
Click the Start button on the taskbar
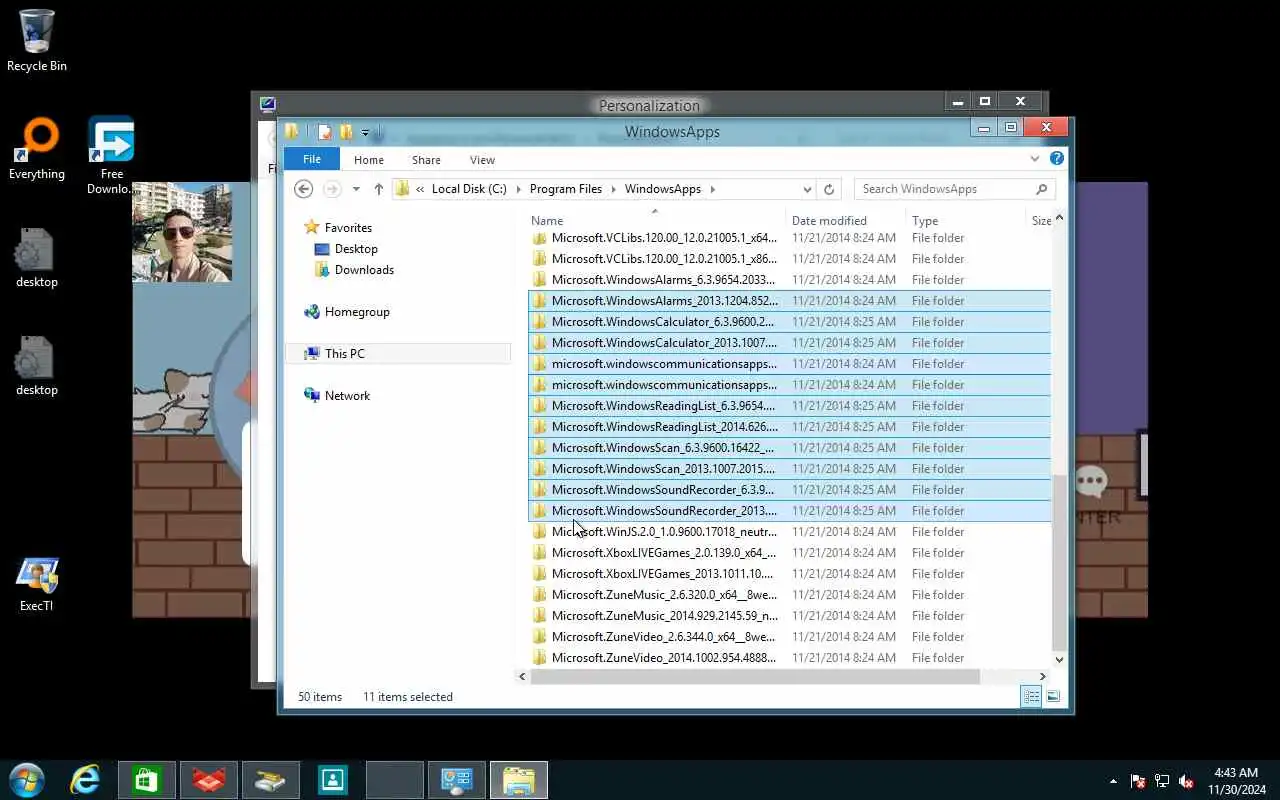click(26, 780)
